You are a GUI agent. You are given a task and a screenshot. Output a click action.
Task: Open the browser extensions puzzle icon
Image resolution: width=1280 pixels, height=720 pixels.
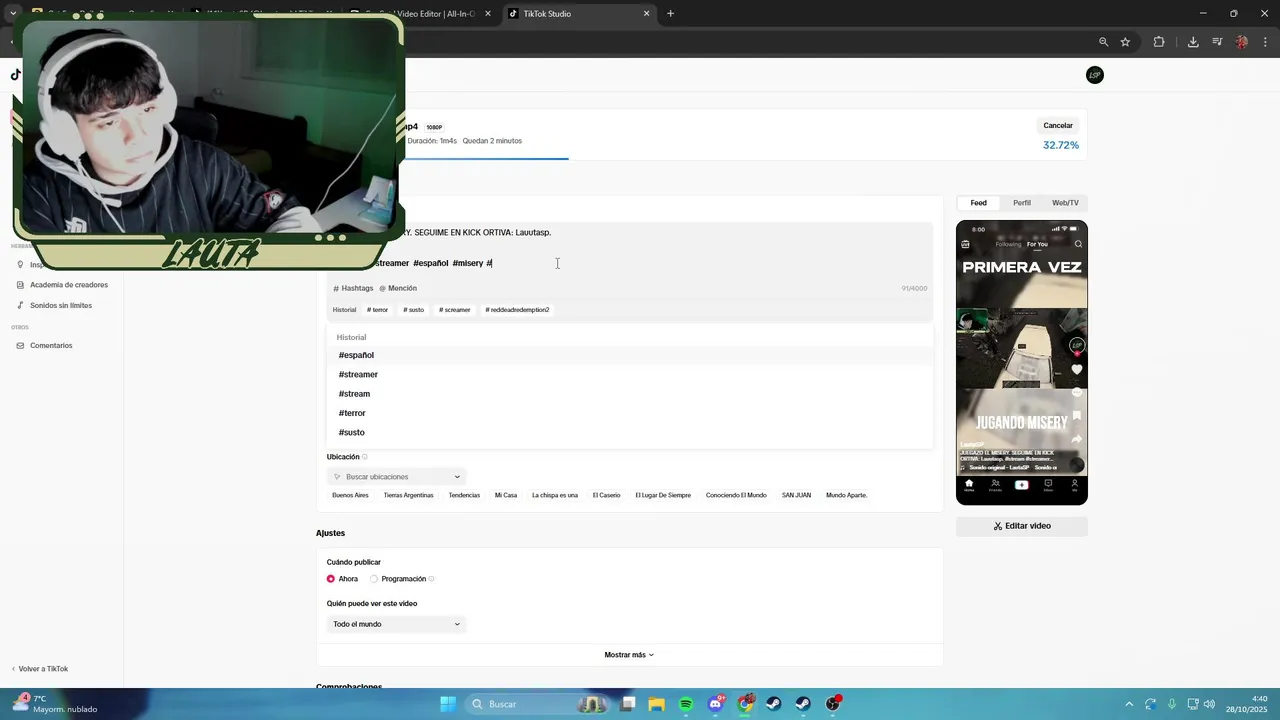(x=1159, y=42)
